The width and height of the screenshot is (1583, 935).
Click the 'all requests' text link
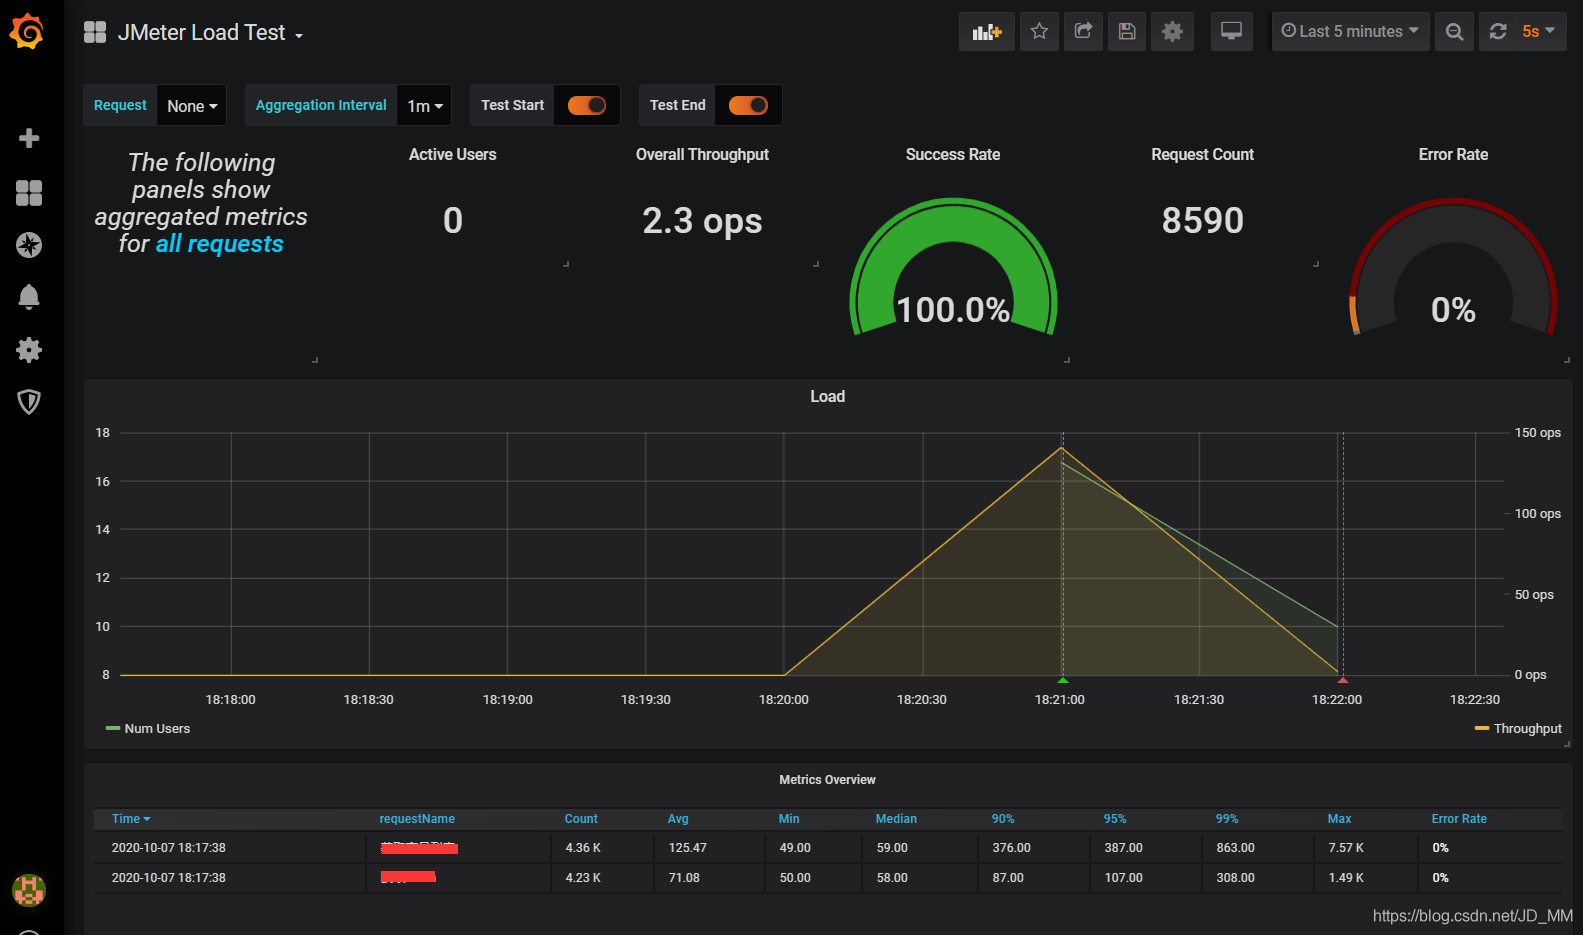click(219, 244)
